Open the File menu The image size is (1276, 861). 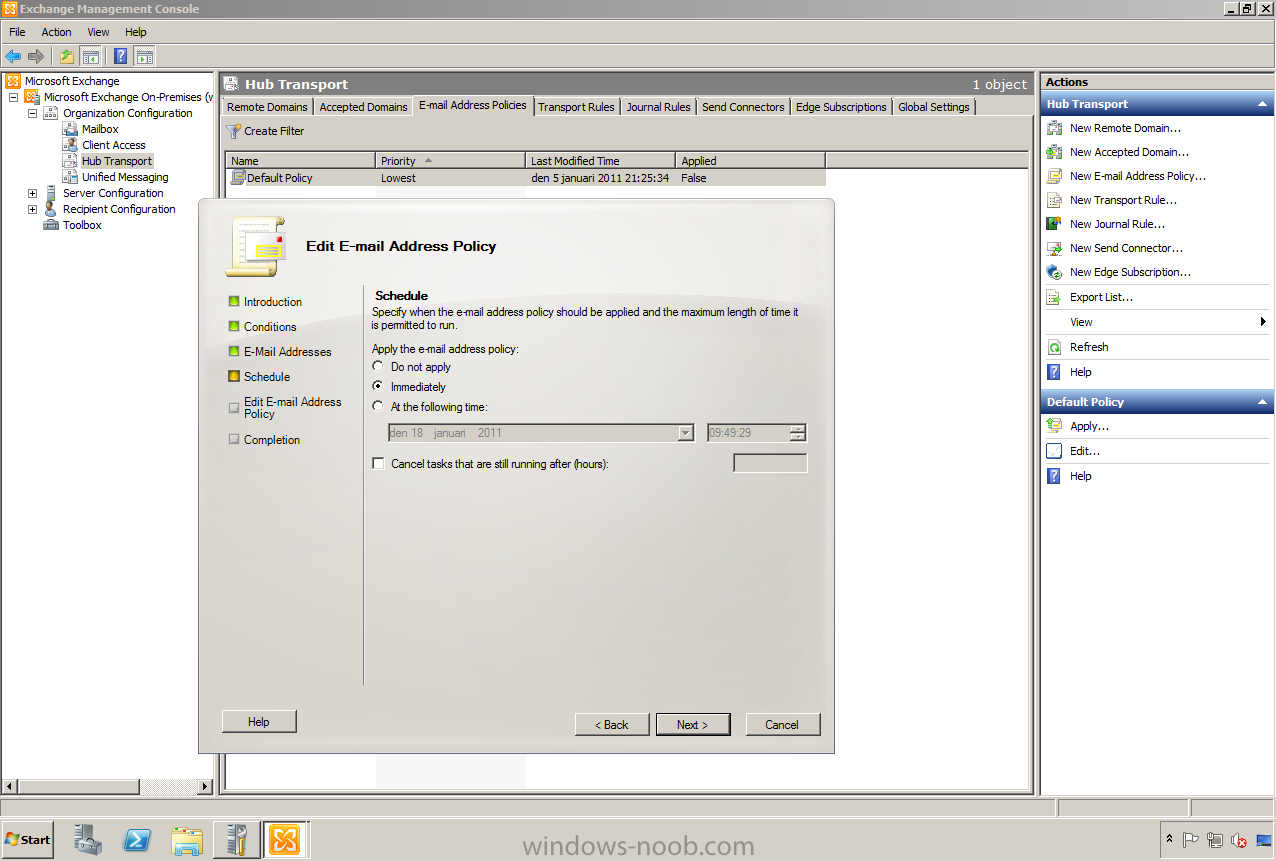pyautogui.click(x=17, y=32)
